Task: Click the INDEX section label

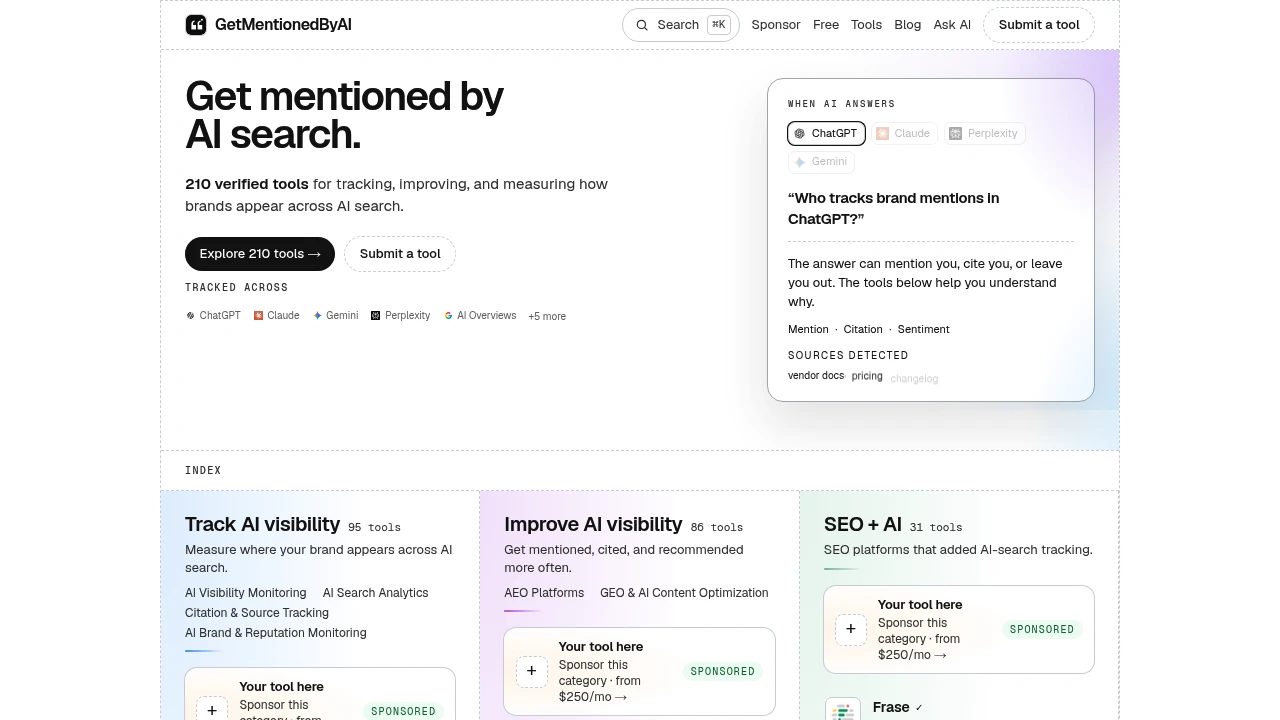Action: click(x=203, y=470)
